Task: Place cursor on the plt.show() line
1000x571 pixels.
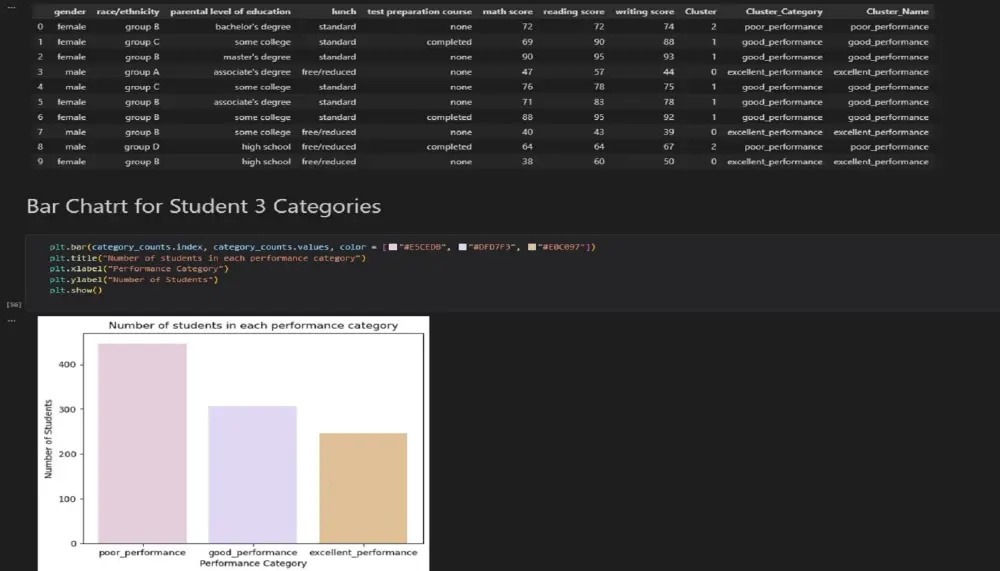Action: (76, 290)
